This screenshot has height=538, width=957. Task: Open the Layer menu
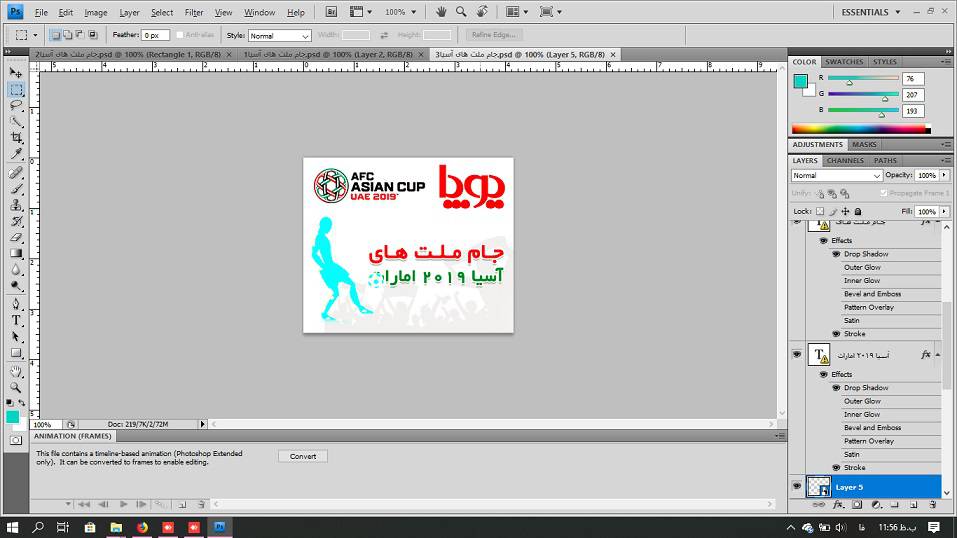pyautogui.click(x=129, y=12)
